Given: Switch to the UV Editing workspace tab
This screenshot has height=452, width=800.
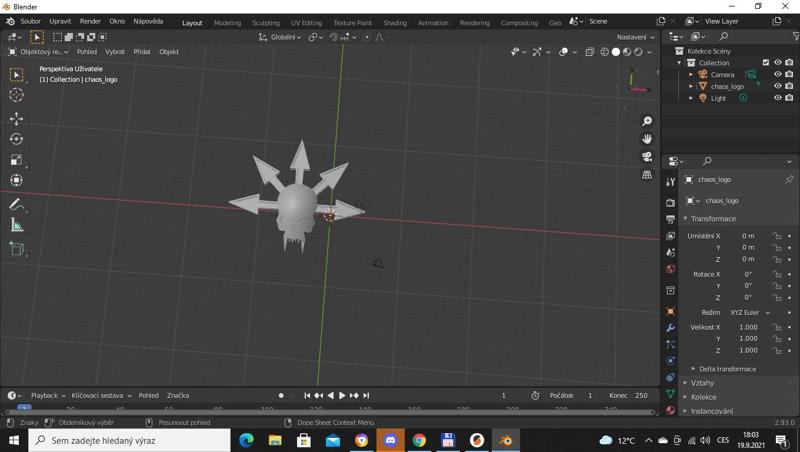Looking at the screenshot, I should (x=306, y=22).
